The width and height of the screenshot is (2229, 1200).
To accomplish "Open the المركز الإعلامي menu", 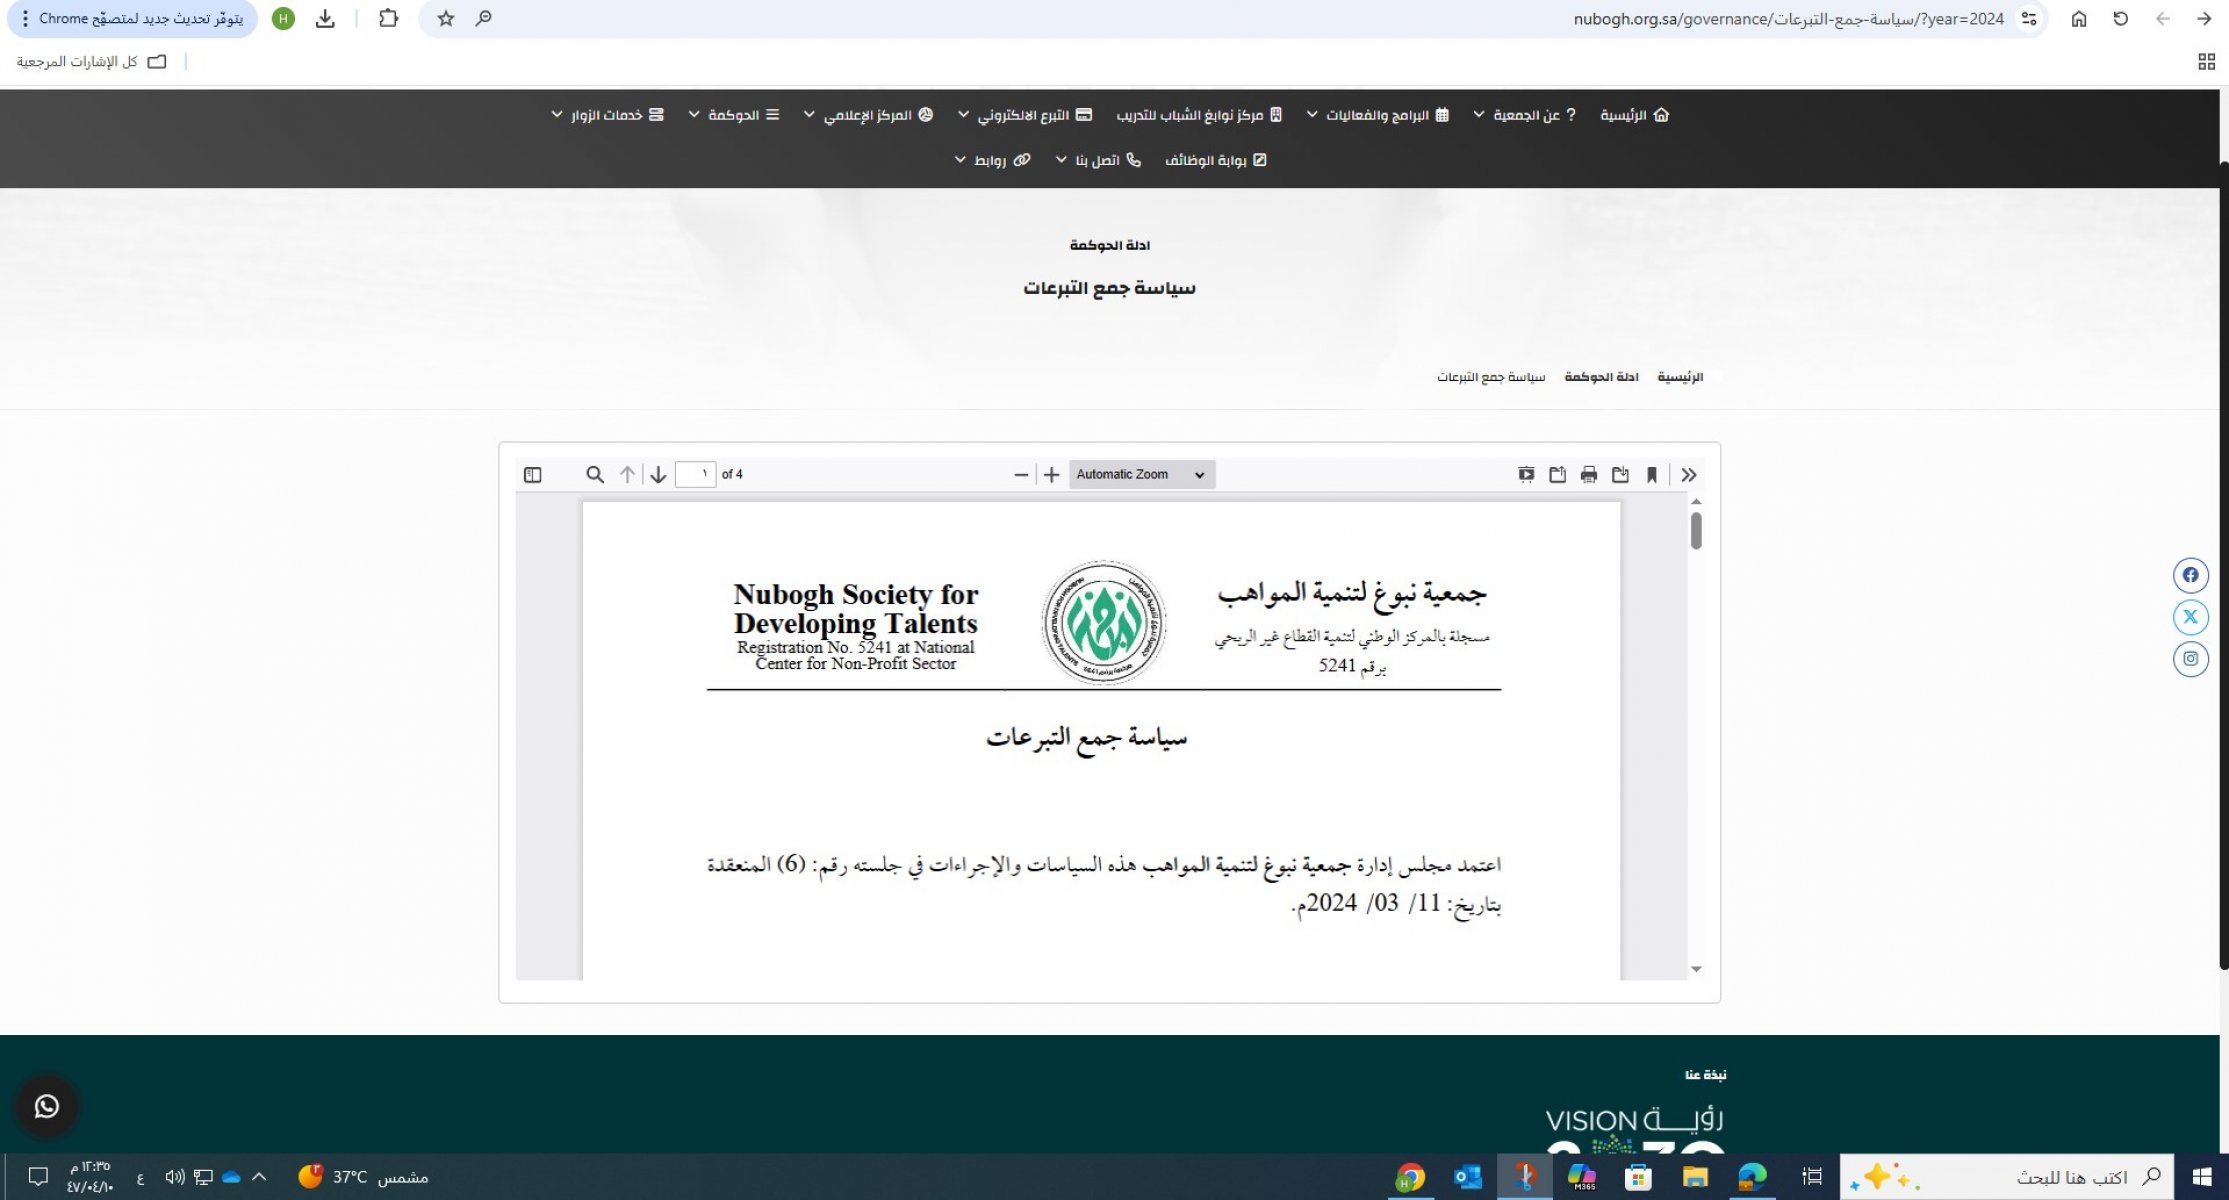I will point(867,115).
